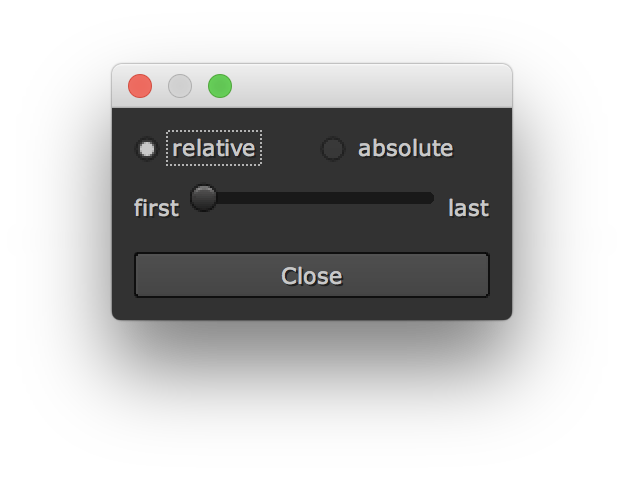The height and width of the screenshot is (480, 624).
Task: Click the gap between relative and absolute
Action: [290, 149]
